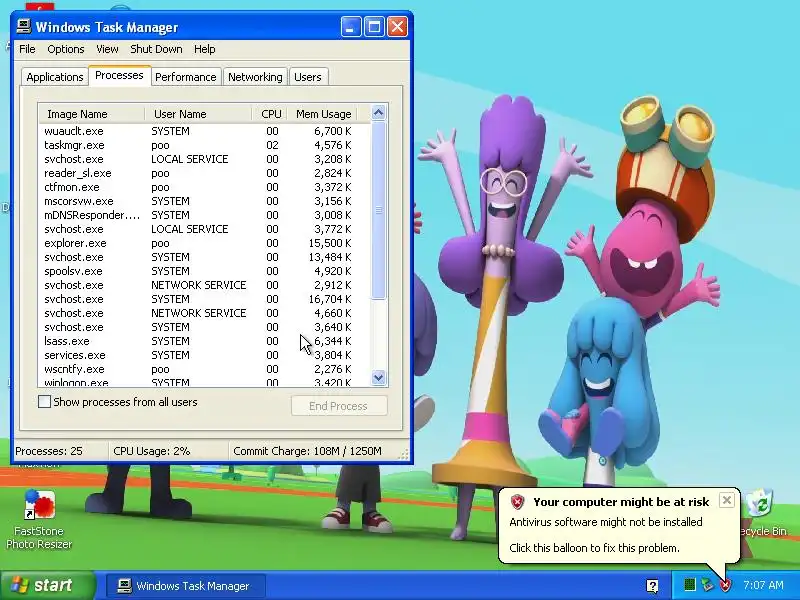Click the help question mark taskbar icon
The image size is (800, 600).
point(652,585)
